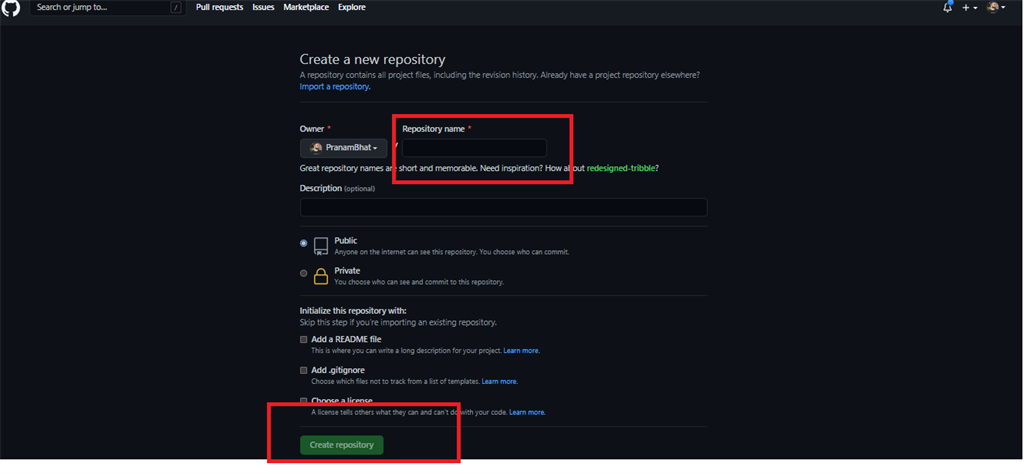This screenshot has width=1024, height=474.
Task: Click the Public repository book icon
Action: [321, 245]
